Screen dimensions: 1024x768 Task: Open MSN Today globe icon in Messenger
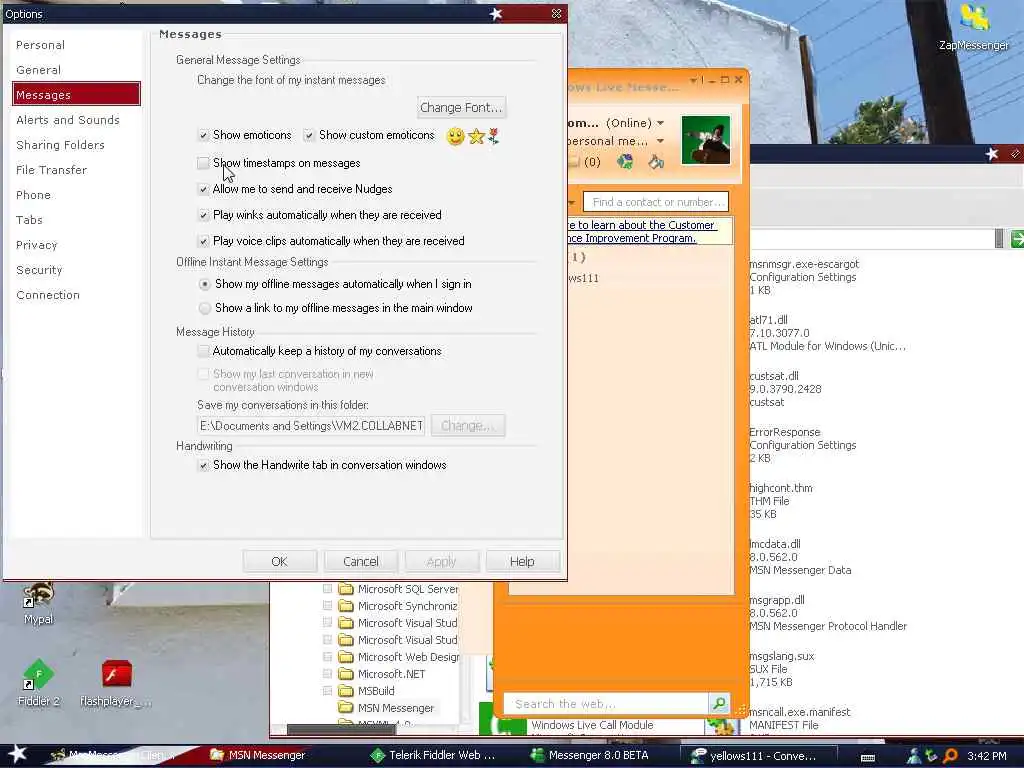(626, 161)
